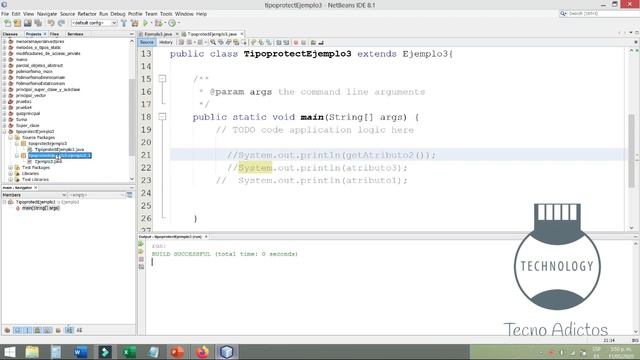This screenshot has height=360, width=640.
Task: Close the TipoprotectEjemplo3.java tab
Action: coord(242,34)
